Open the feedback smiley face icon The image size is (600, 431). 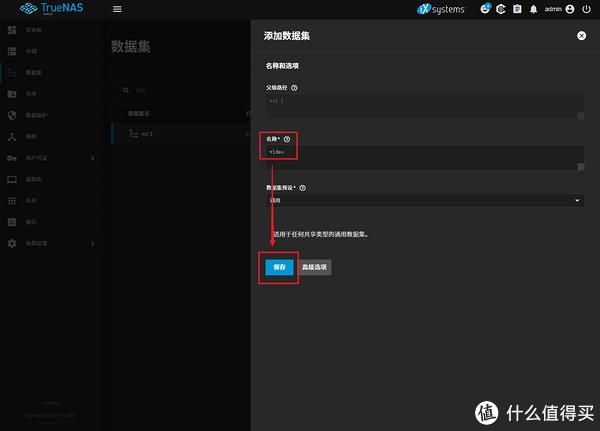485,8
